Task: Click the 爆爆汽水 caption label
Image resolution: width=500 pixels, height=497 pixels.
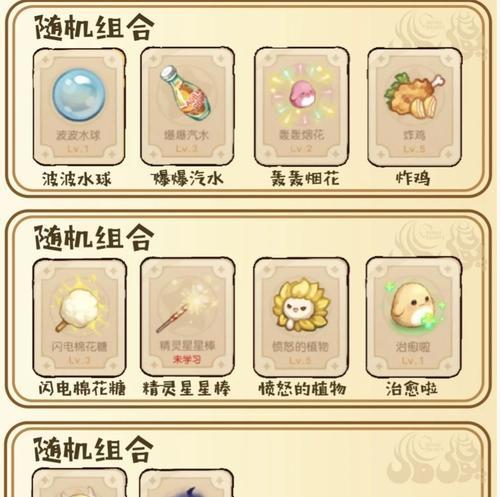Action: [187, 179]
